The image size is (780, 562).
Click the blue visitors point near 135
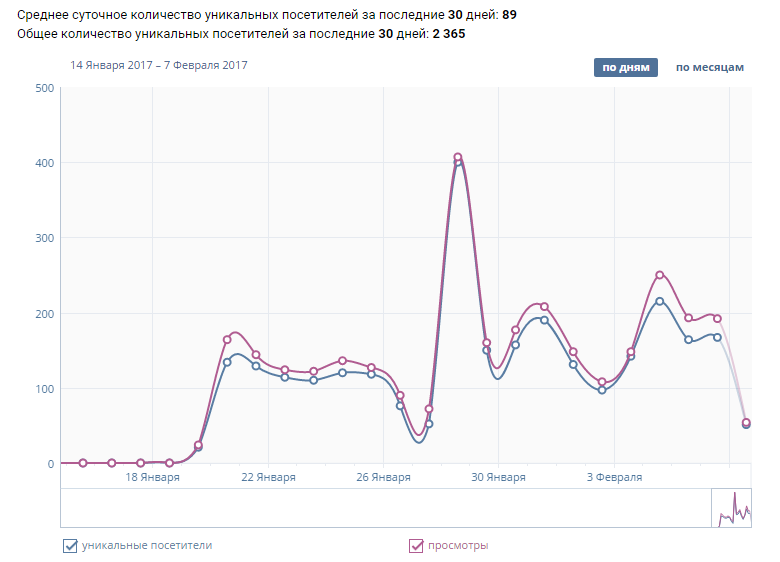pos(227,362)
